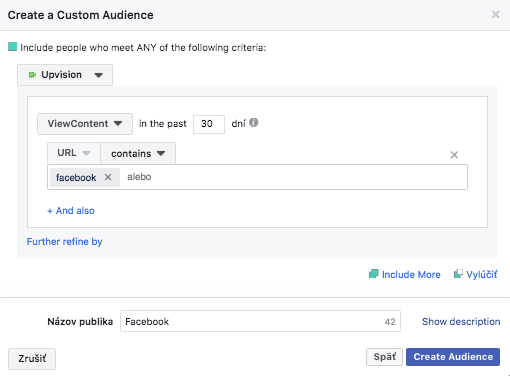Close the Create a Custom Audience dialog
Viewport: 510px width, 376px height.
pos(496,14)
